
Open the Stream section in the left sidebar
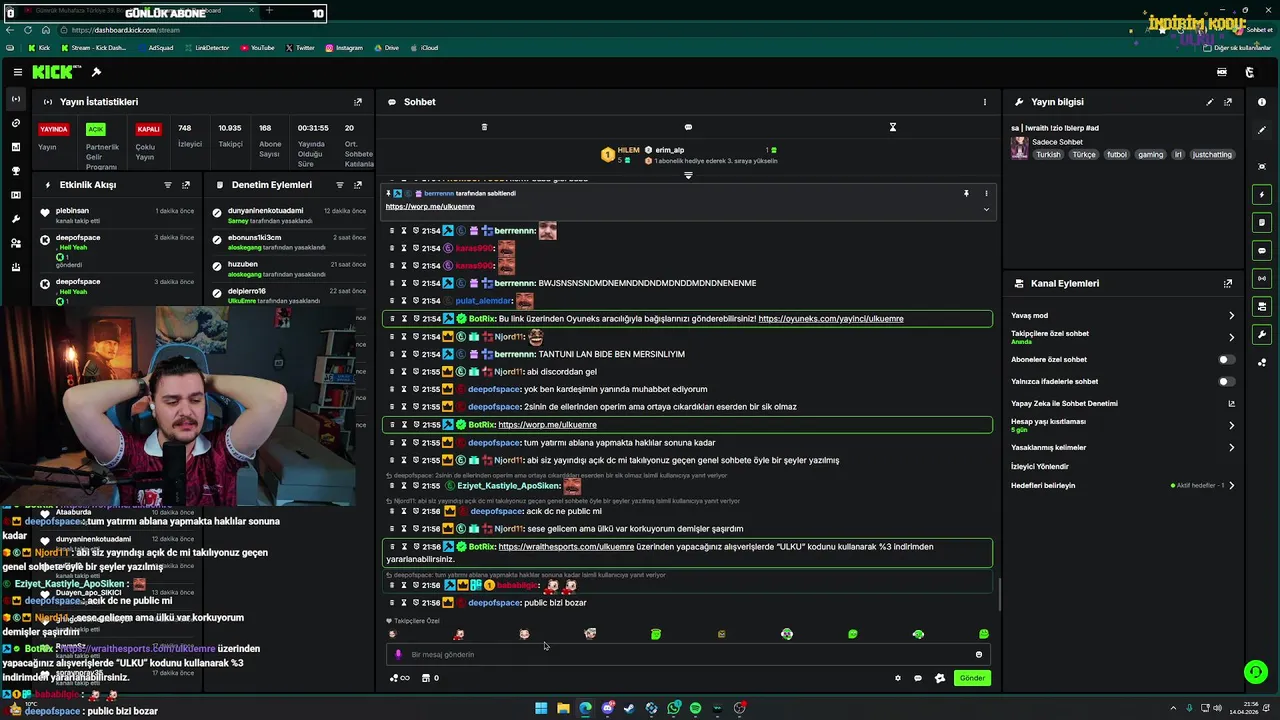(15, 99)
